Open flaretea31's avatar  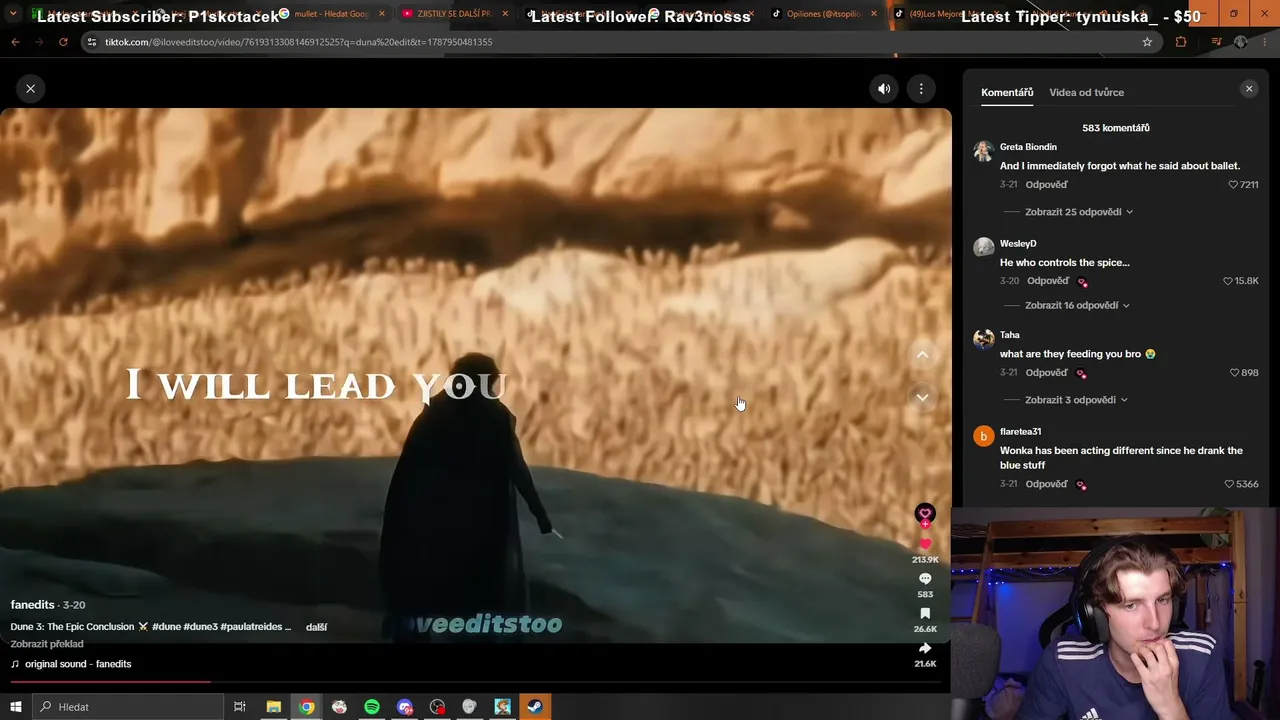[983, 436]
